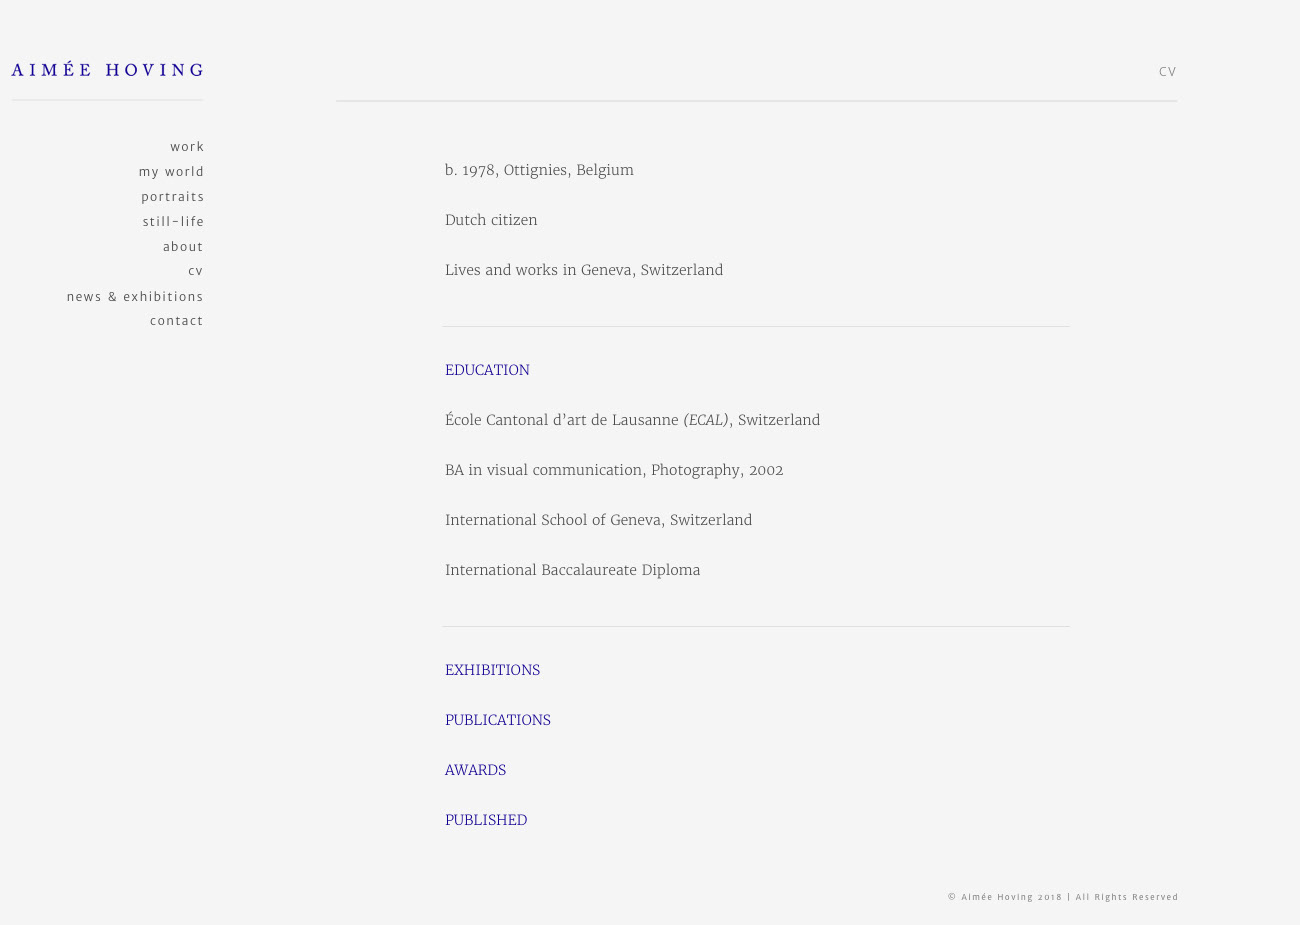
Task: Click the copyright footer text
Action: click(x=1062, y=897)
